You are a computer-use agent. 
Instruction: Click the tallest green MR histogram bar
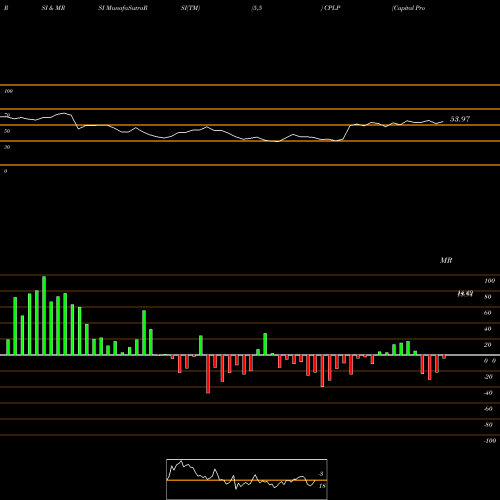44,315
